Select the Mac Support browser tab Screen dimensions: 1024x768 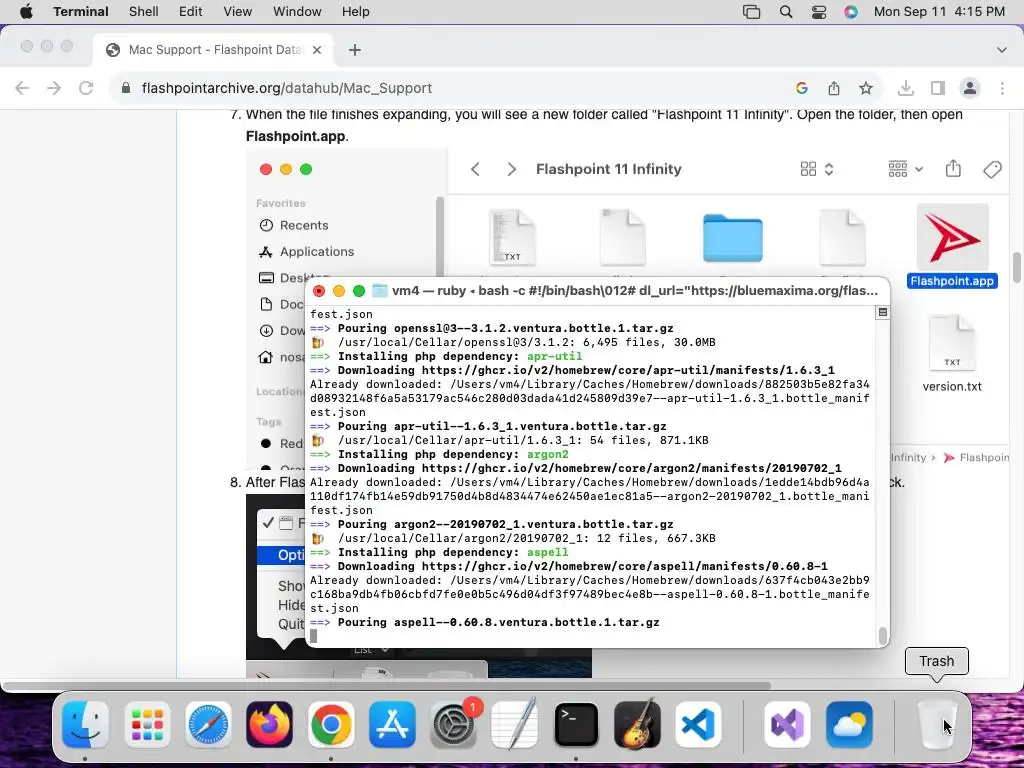tap(214, 50)
